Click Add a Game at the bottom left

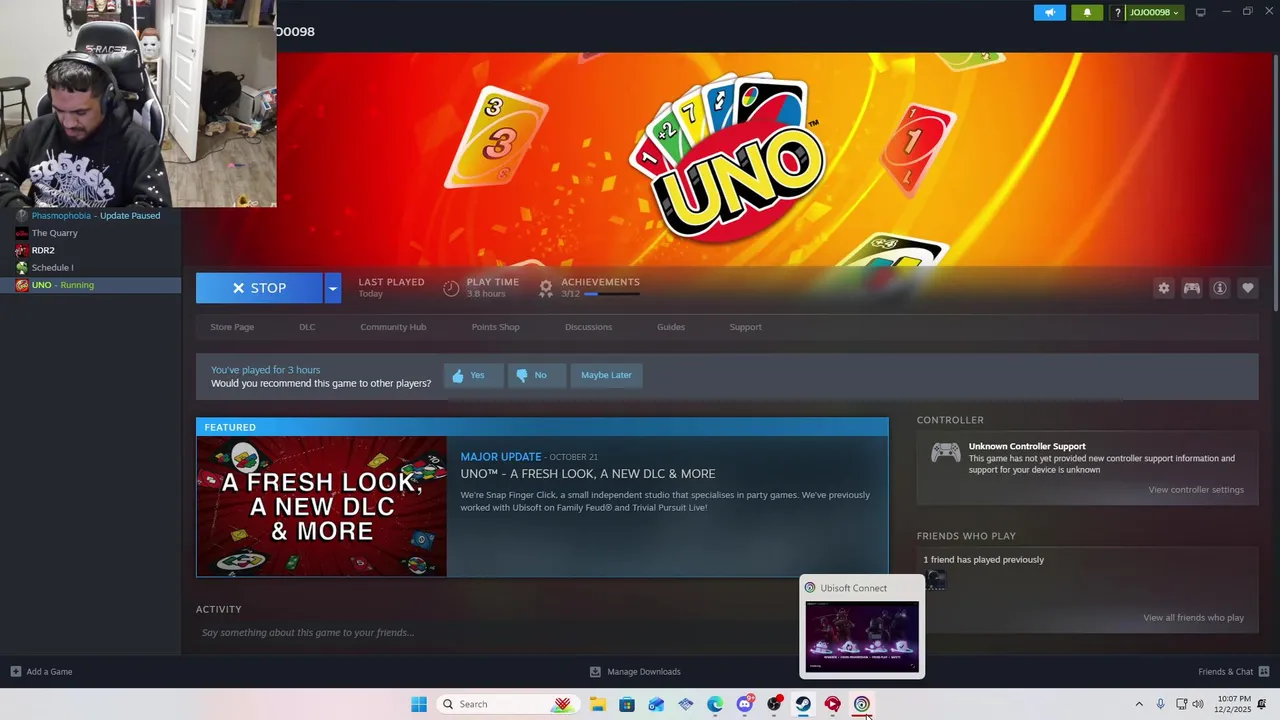[42, 672]
